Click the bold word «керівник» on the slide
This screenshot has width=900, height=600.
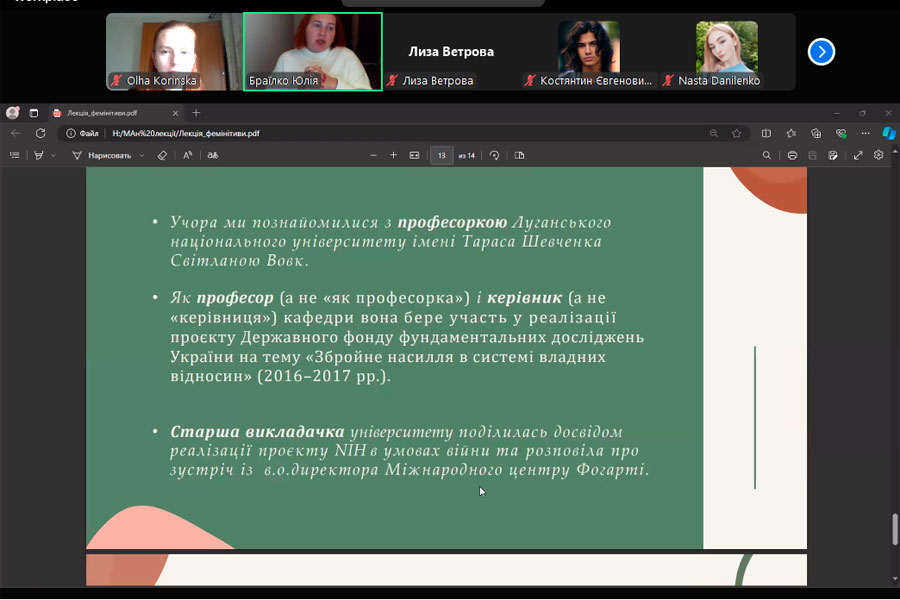(x=524, y=297)
